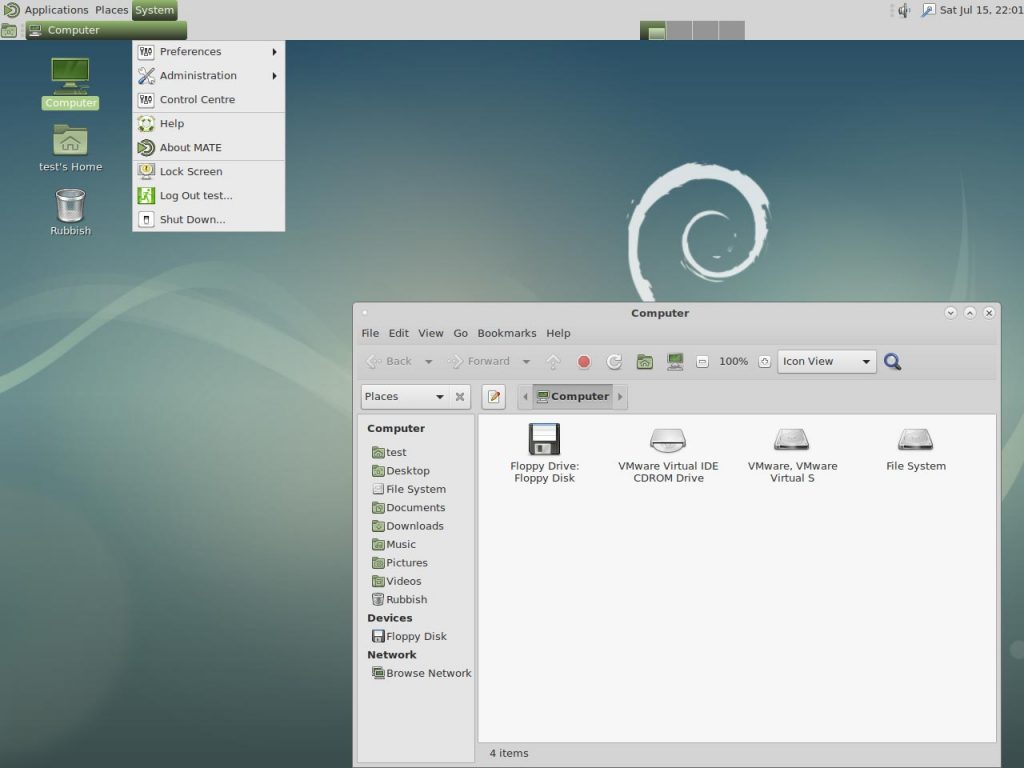Image resolution: width=1024 pixels, height=768 pixels.
Task: Click the Computer icon in the toolbar
Action: [675, 361]
